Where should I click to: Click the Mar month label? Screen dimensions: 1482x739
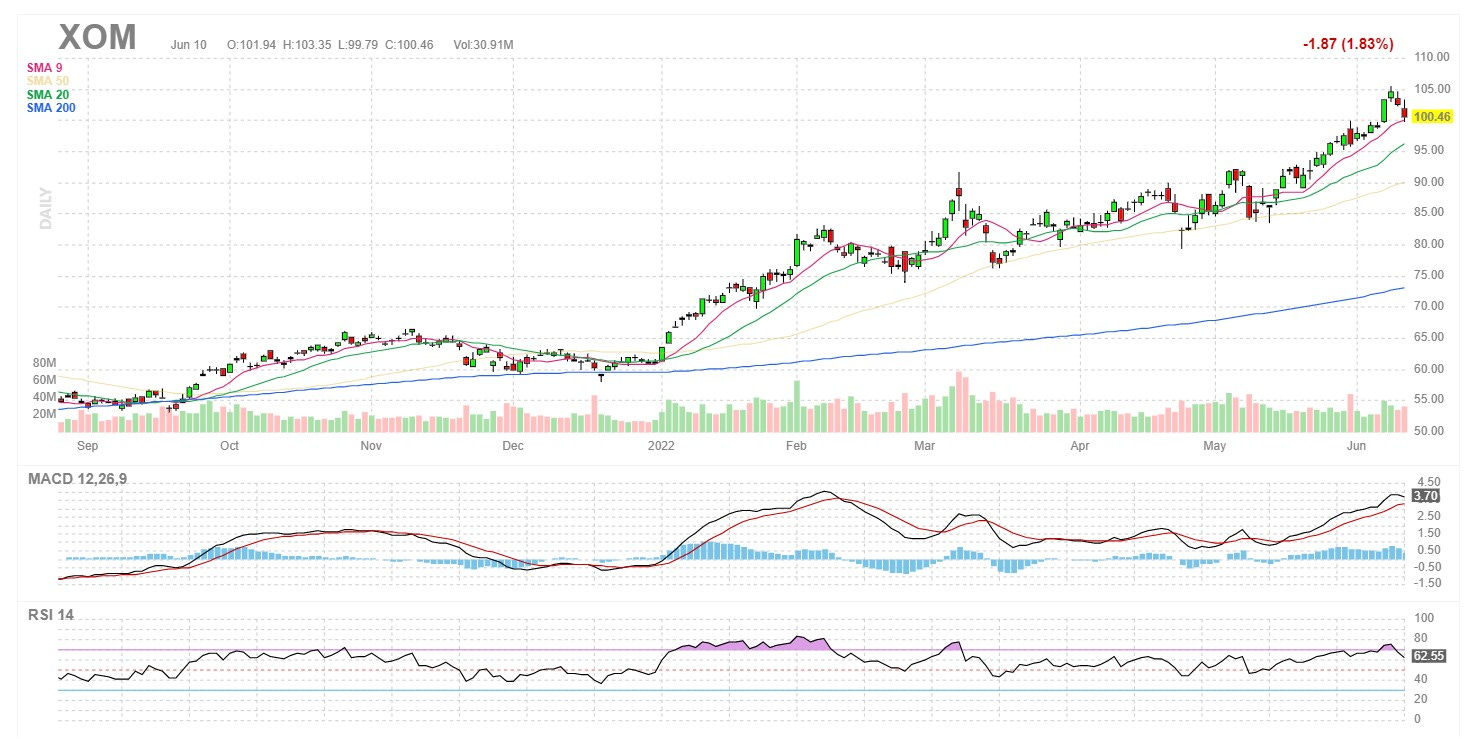pos(927,447)
